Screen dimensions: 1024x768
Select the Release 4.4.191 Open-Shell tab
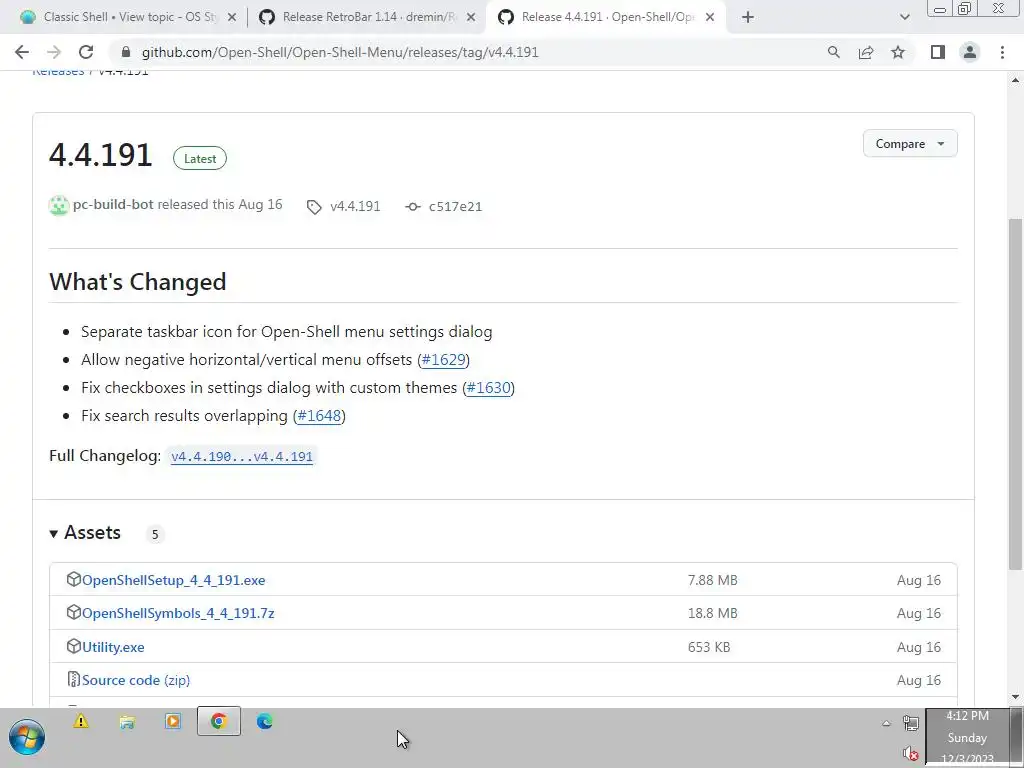pos(606,17)
